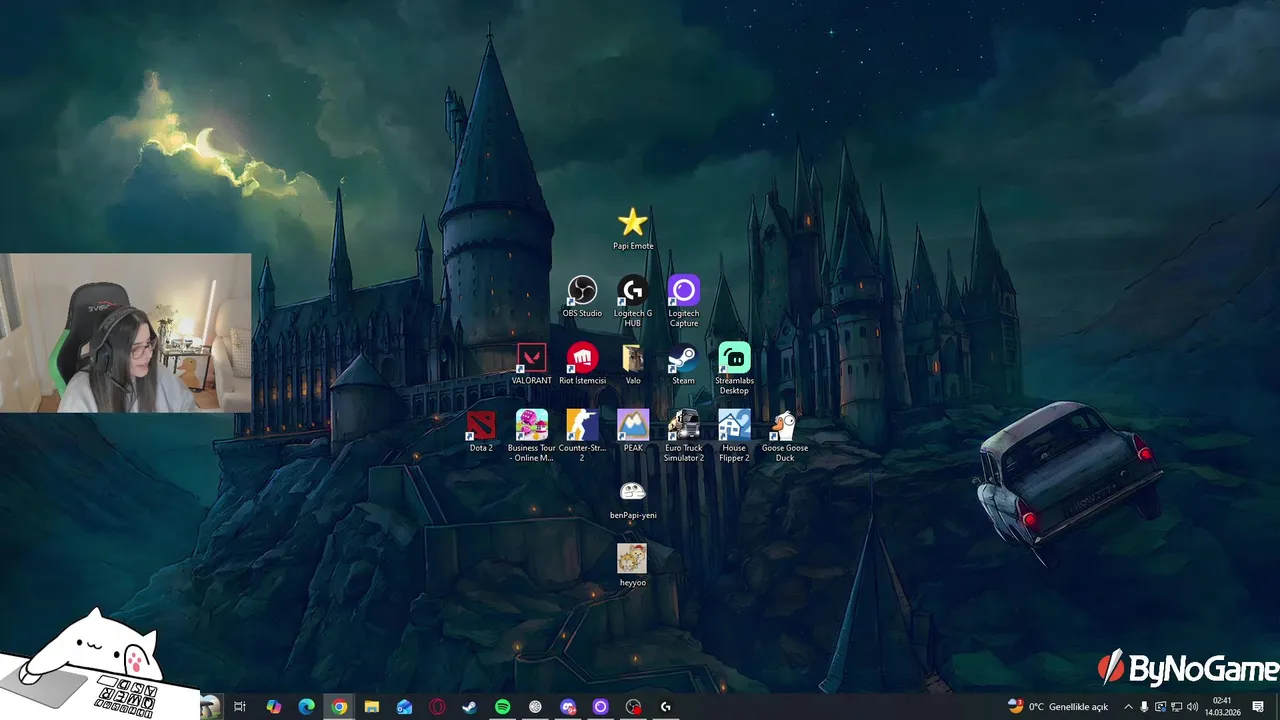Image resolution: width=1280 pixels, height=720 pixels.
Task: Open the network tray icon
Action: [x=1176, y=707]
